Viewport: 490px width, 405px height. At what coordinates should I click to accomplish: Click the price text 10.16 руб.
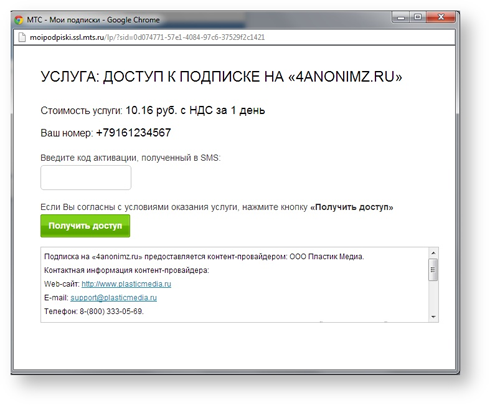pos(151,110)
